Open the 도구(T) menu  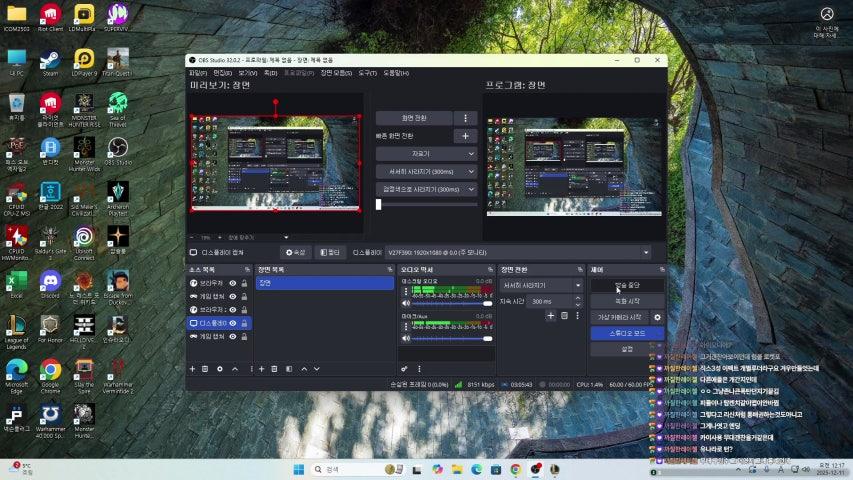tap(367, 73)
